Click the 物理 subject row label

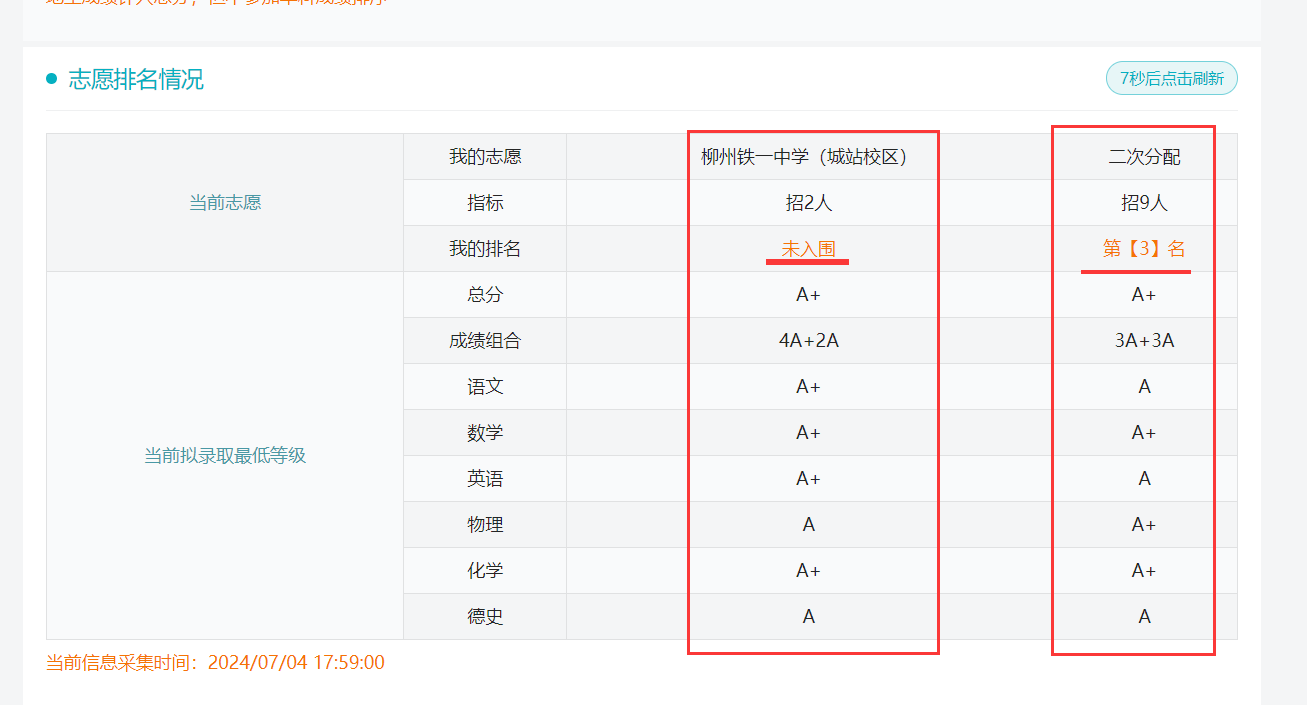[x=485, y=525]
